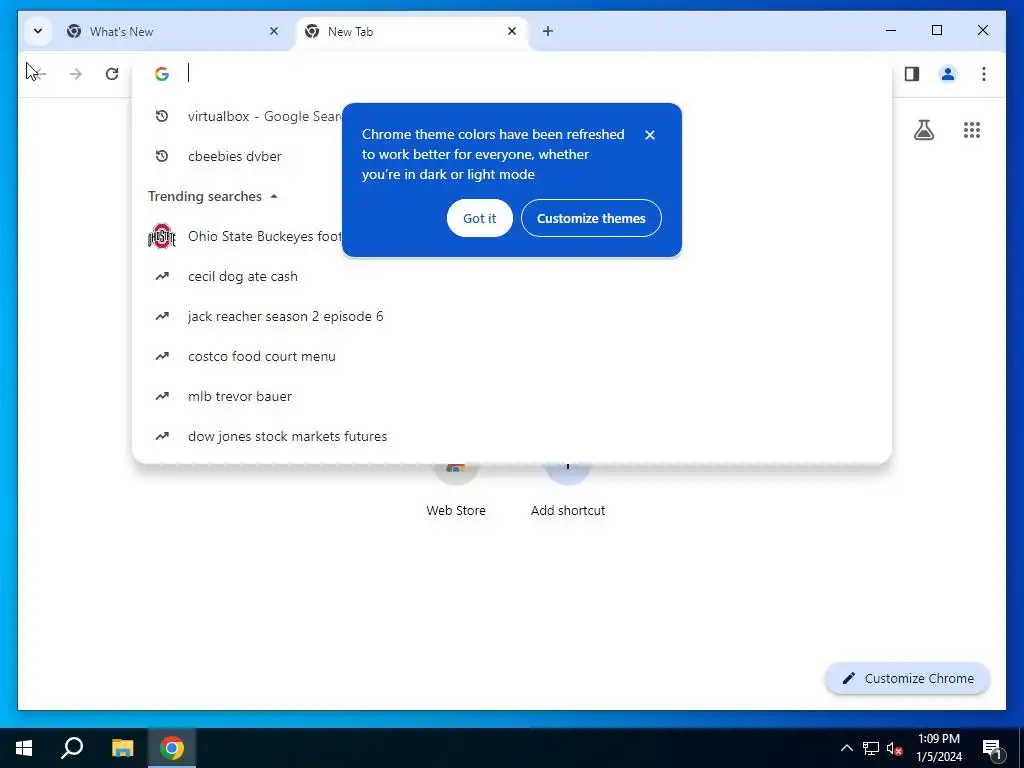
Task: Select the New Tab tab
Action: pyautogui.click(x=411, y=31)
